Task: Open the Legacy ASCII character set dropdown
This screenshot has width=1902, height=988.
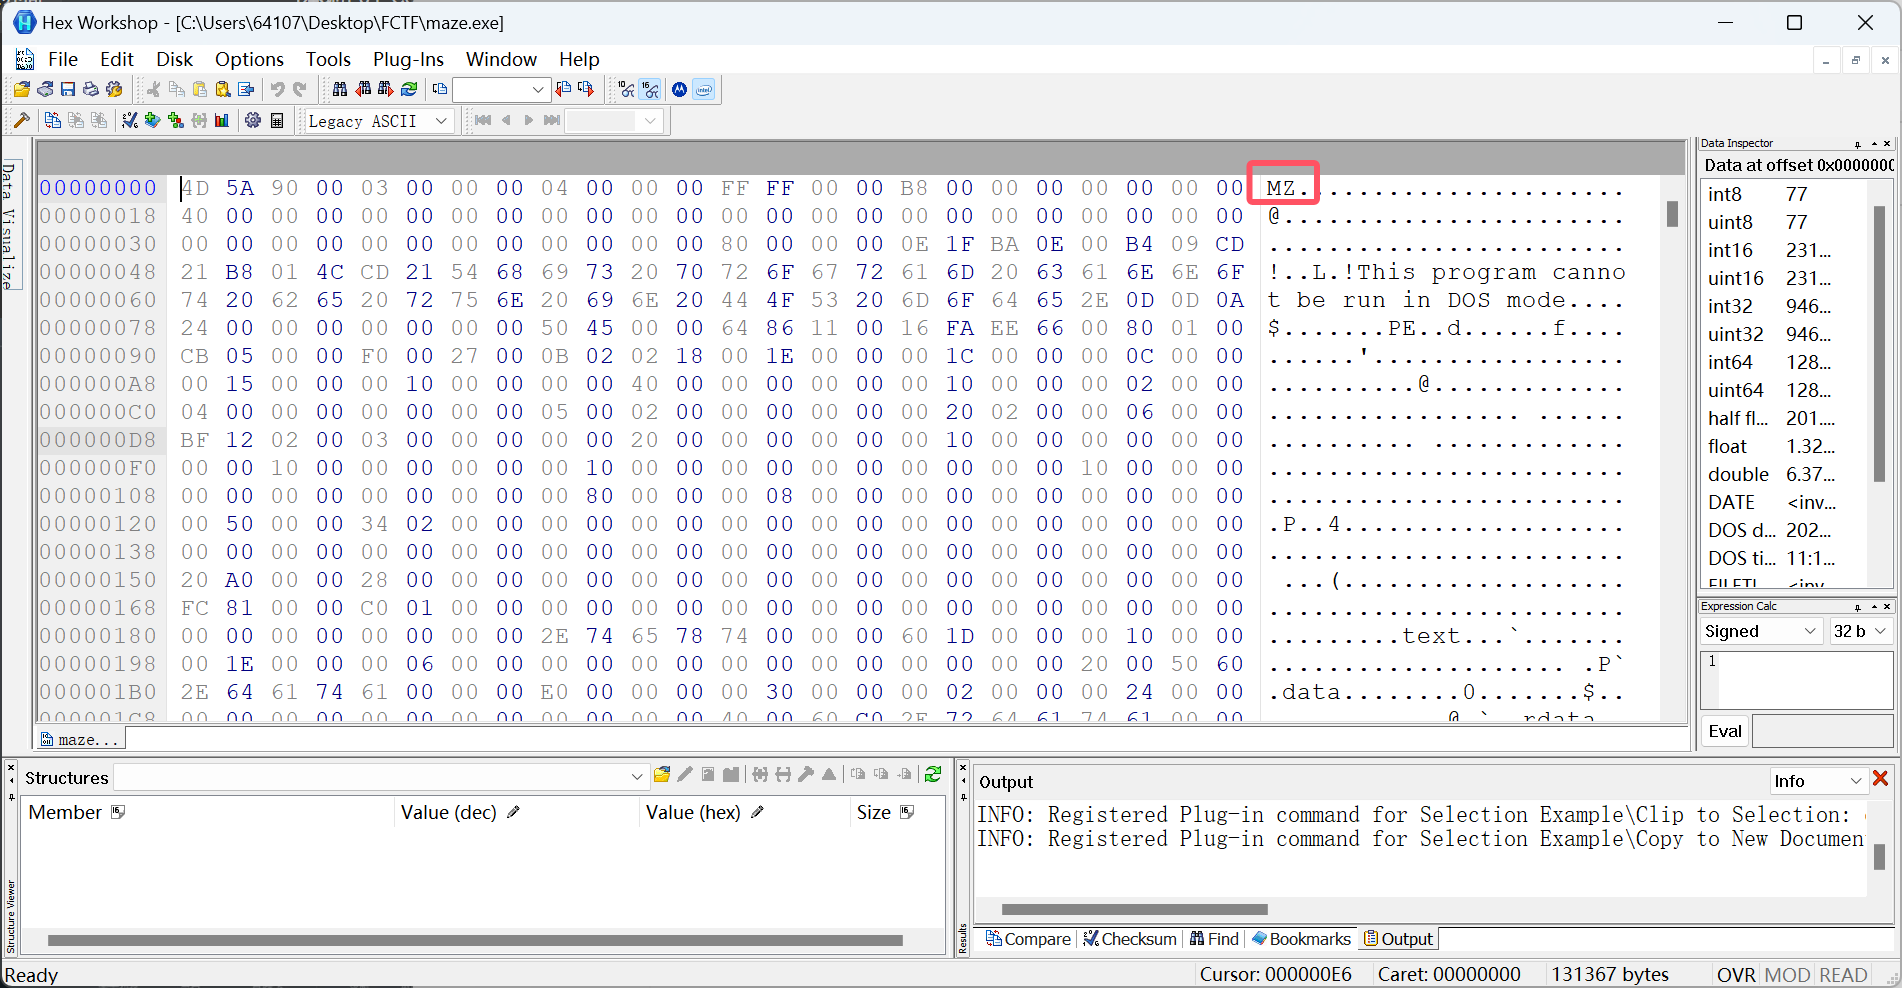Action: (x=379, y=121)
